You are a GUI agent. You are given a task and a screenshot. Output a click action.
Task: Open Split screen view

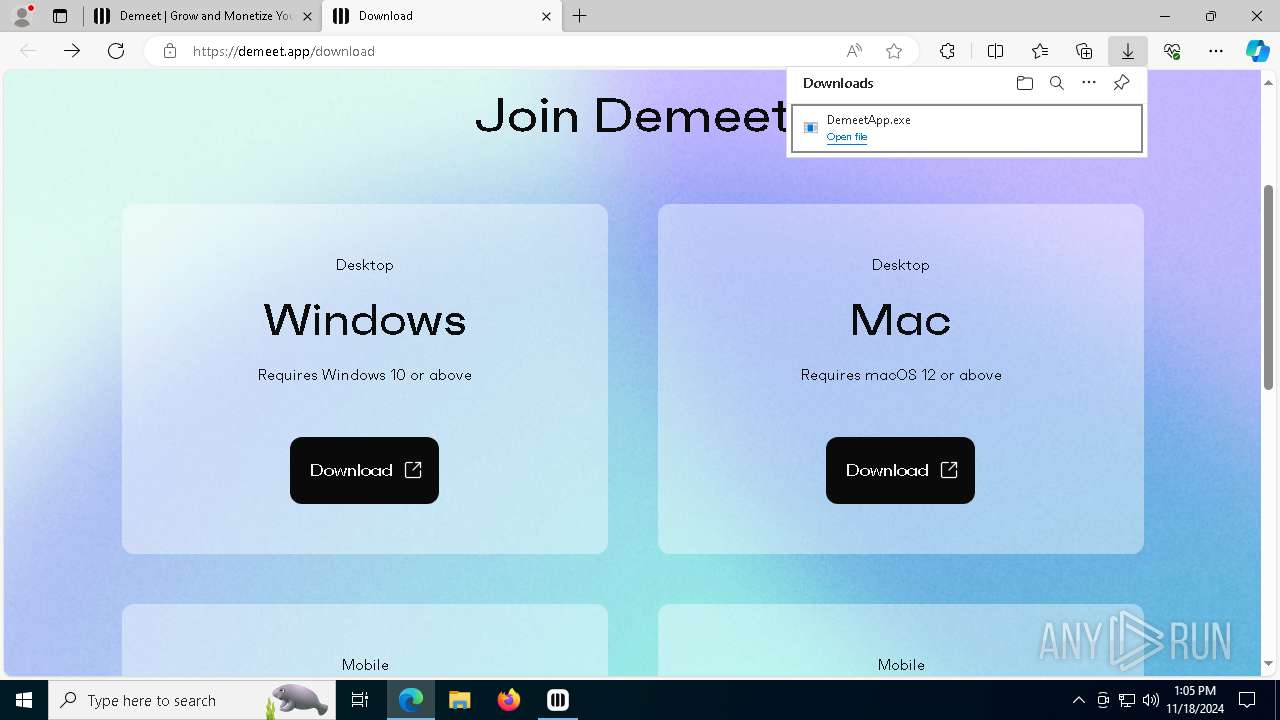tap(996, 51)
